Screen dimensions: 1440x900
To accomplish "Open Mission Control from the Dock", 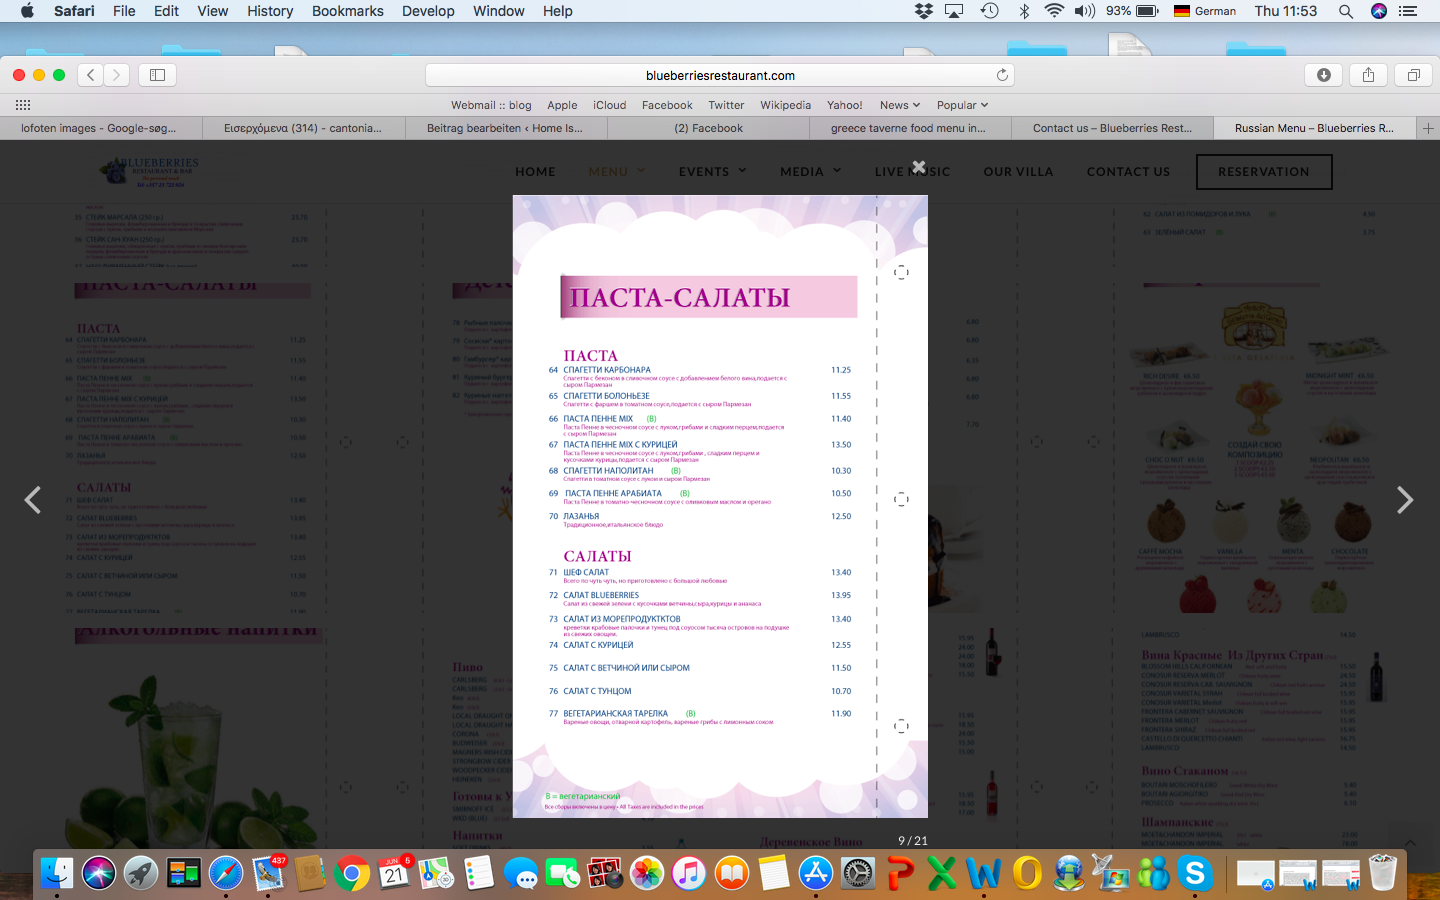I will click(x=183, y=873).
